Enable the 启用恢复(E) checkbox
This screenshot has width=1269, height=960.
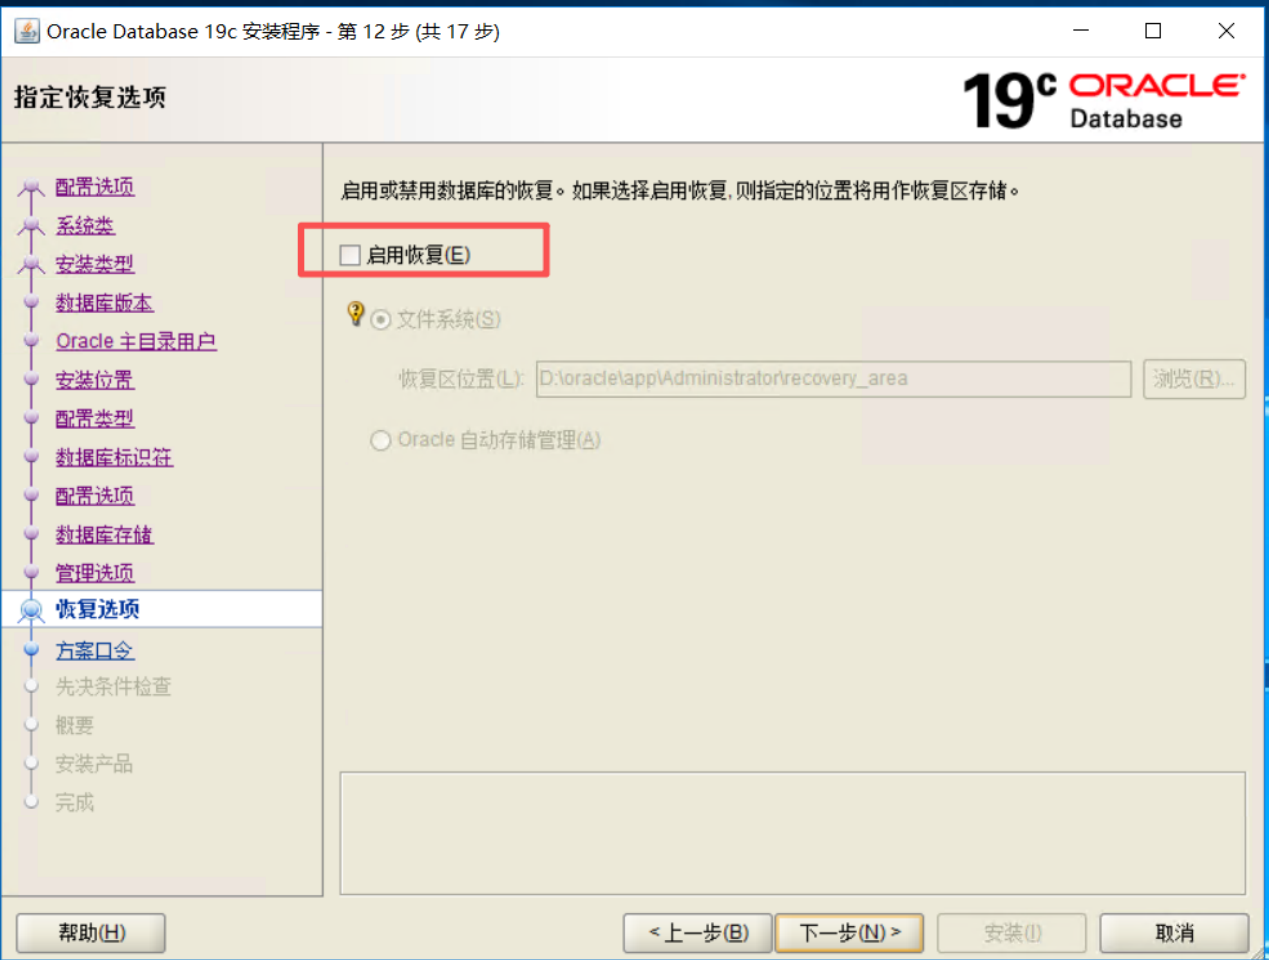(x=350, y=255)
